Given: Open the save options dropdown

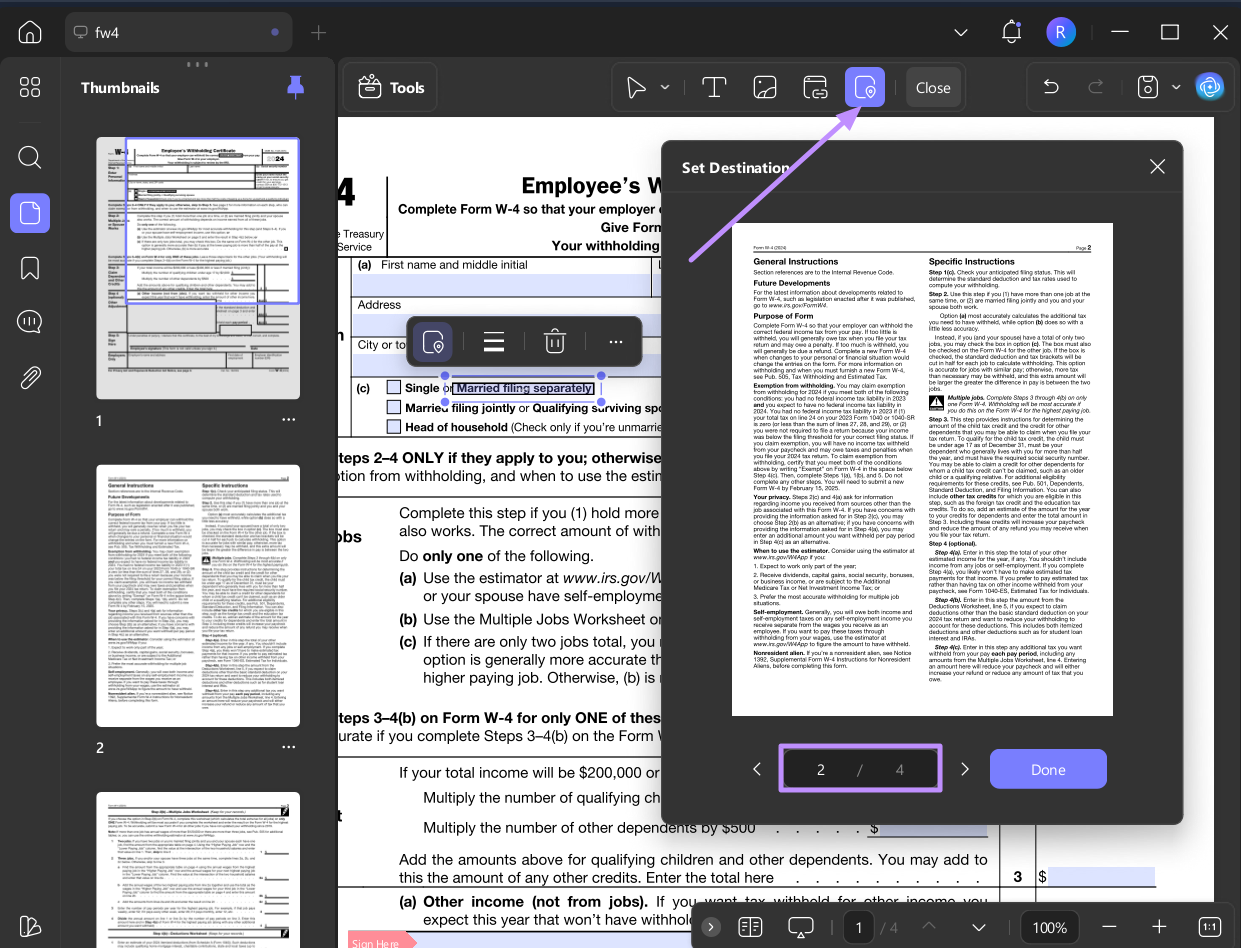Looking at the screenshot, I should coord(1176,87).
